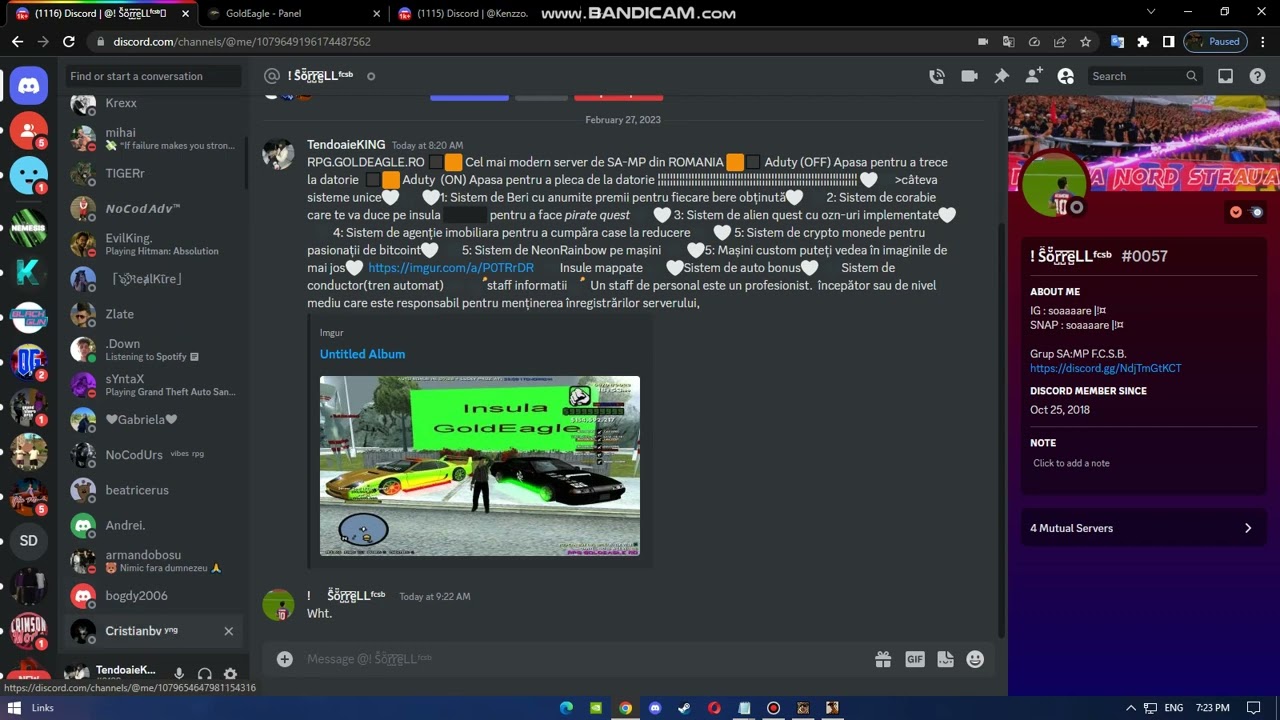
Task: Open Google Translate extension icon
Action: click(1117, 42)
